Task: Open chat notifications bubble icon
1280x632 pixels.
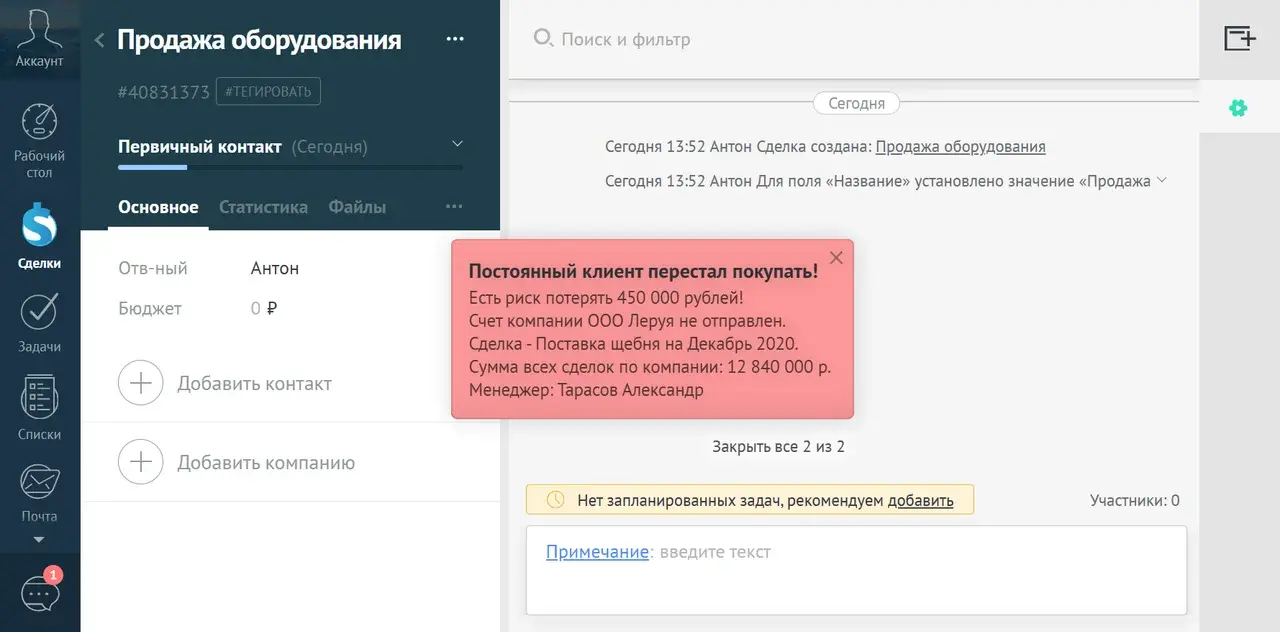Action: [40, 592]
